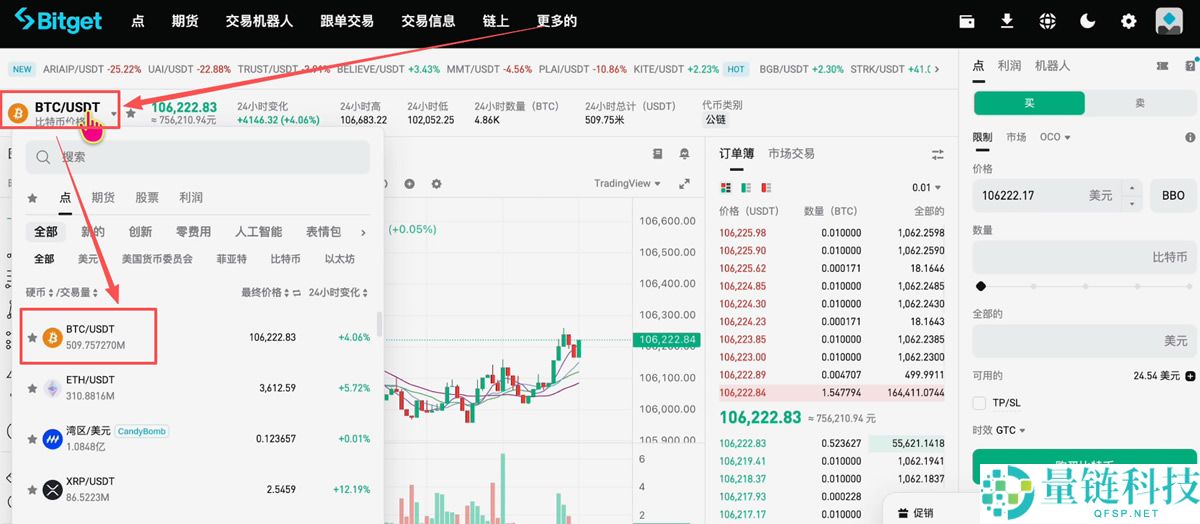Open order book layout settings icon
This screenshot has width=1200, height=524.
coord(937,154)
